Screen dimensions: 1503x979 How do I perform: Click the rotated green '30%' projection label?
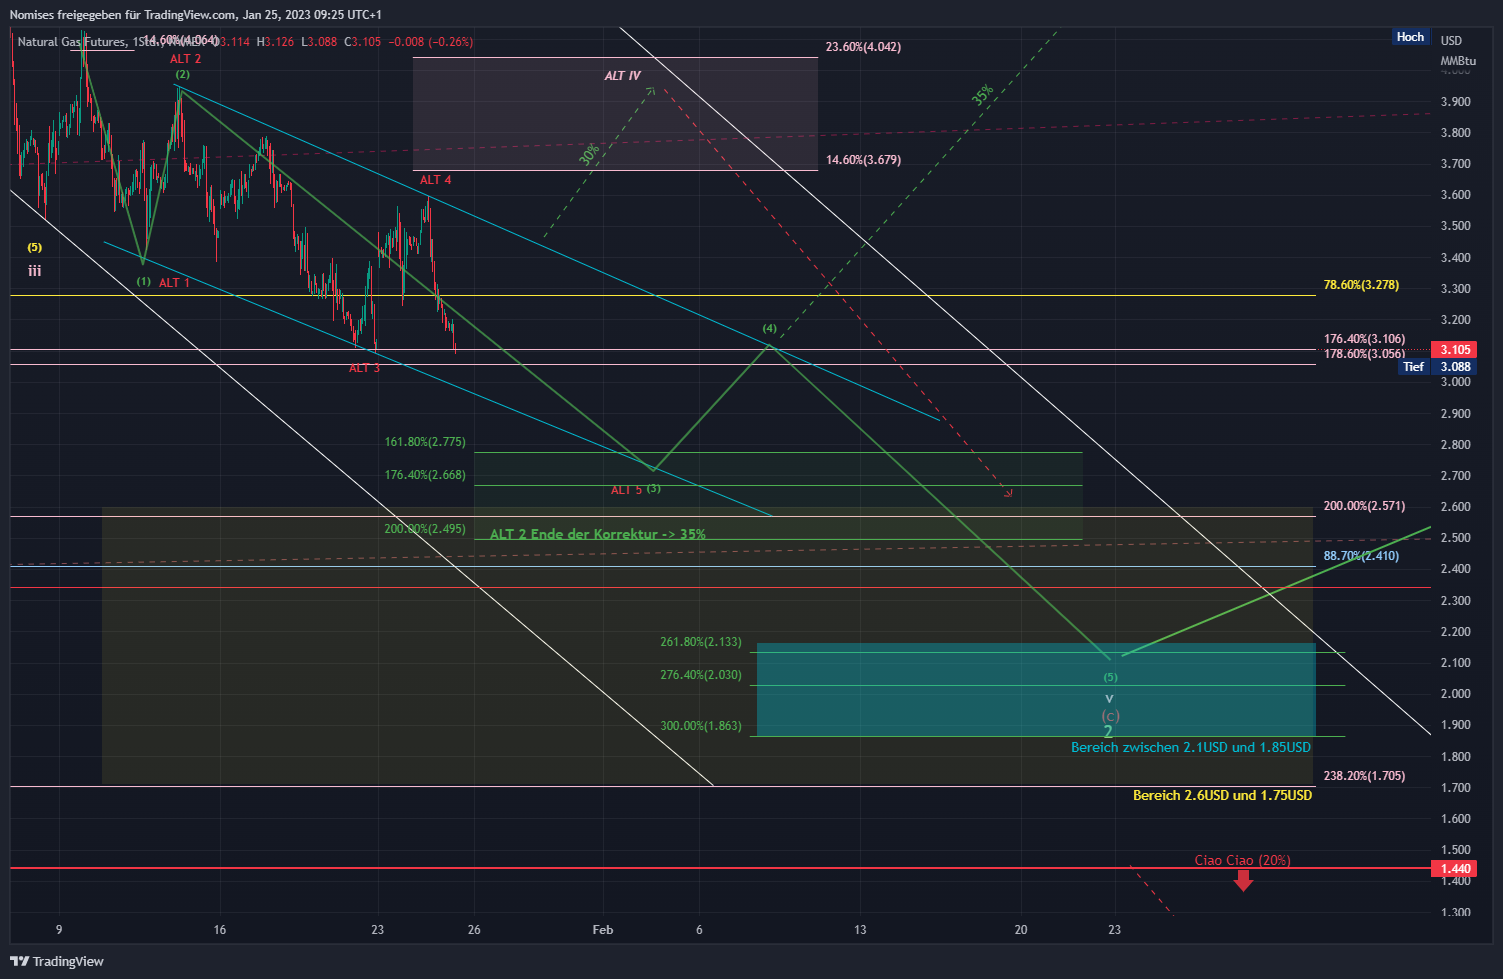pyautogui.click(x=589, y=155)
